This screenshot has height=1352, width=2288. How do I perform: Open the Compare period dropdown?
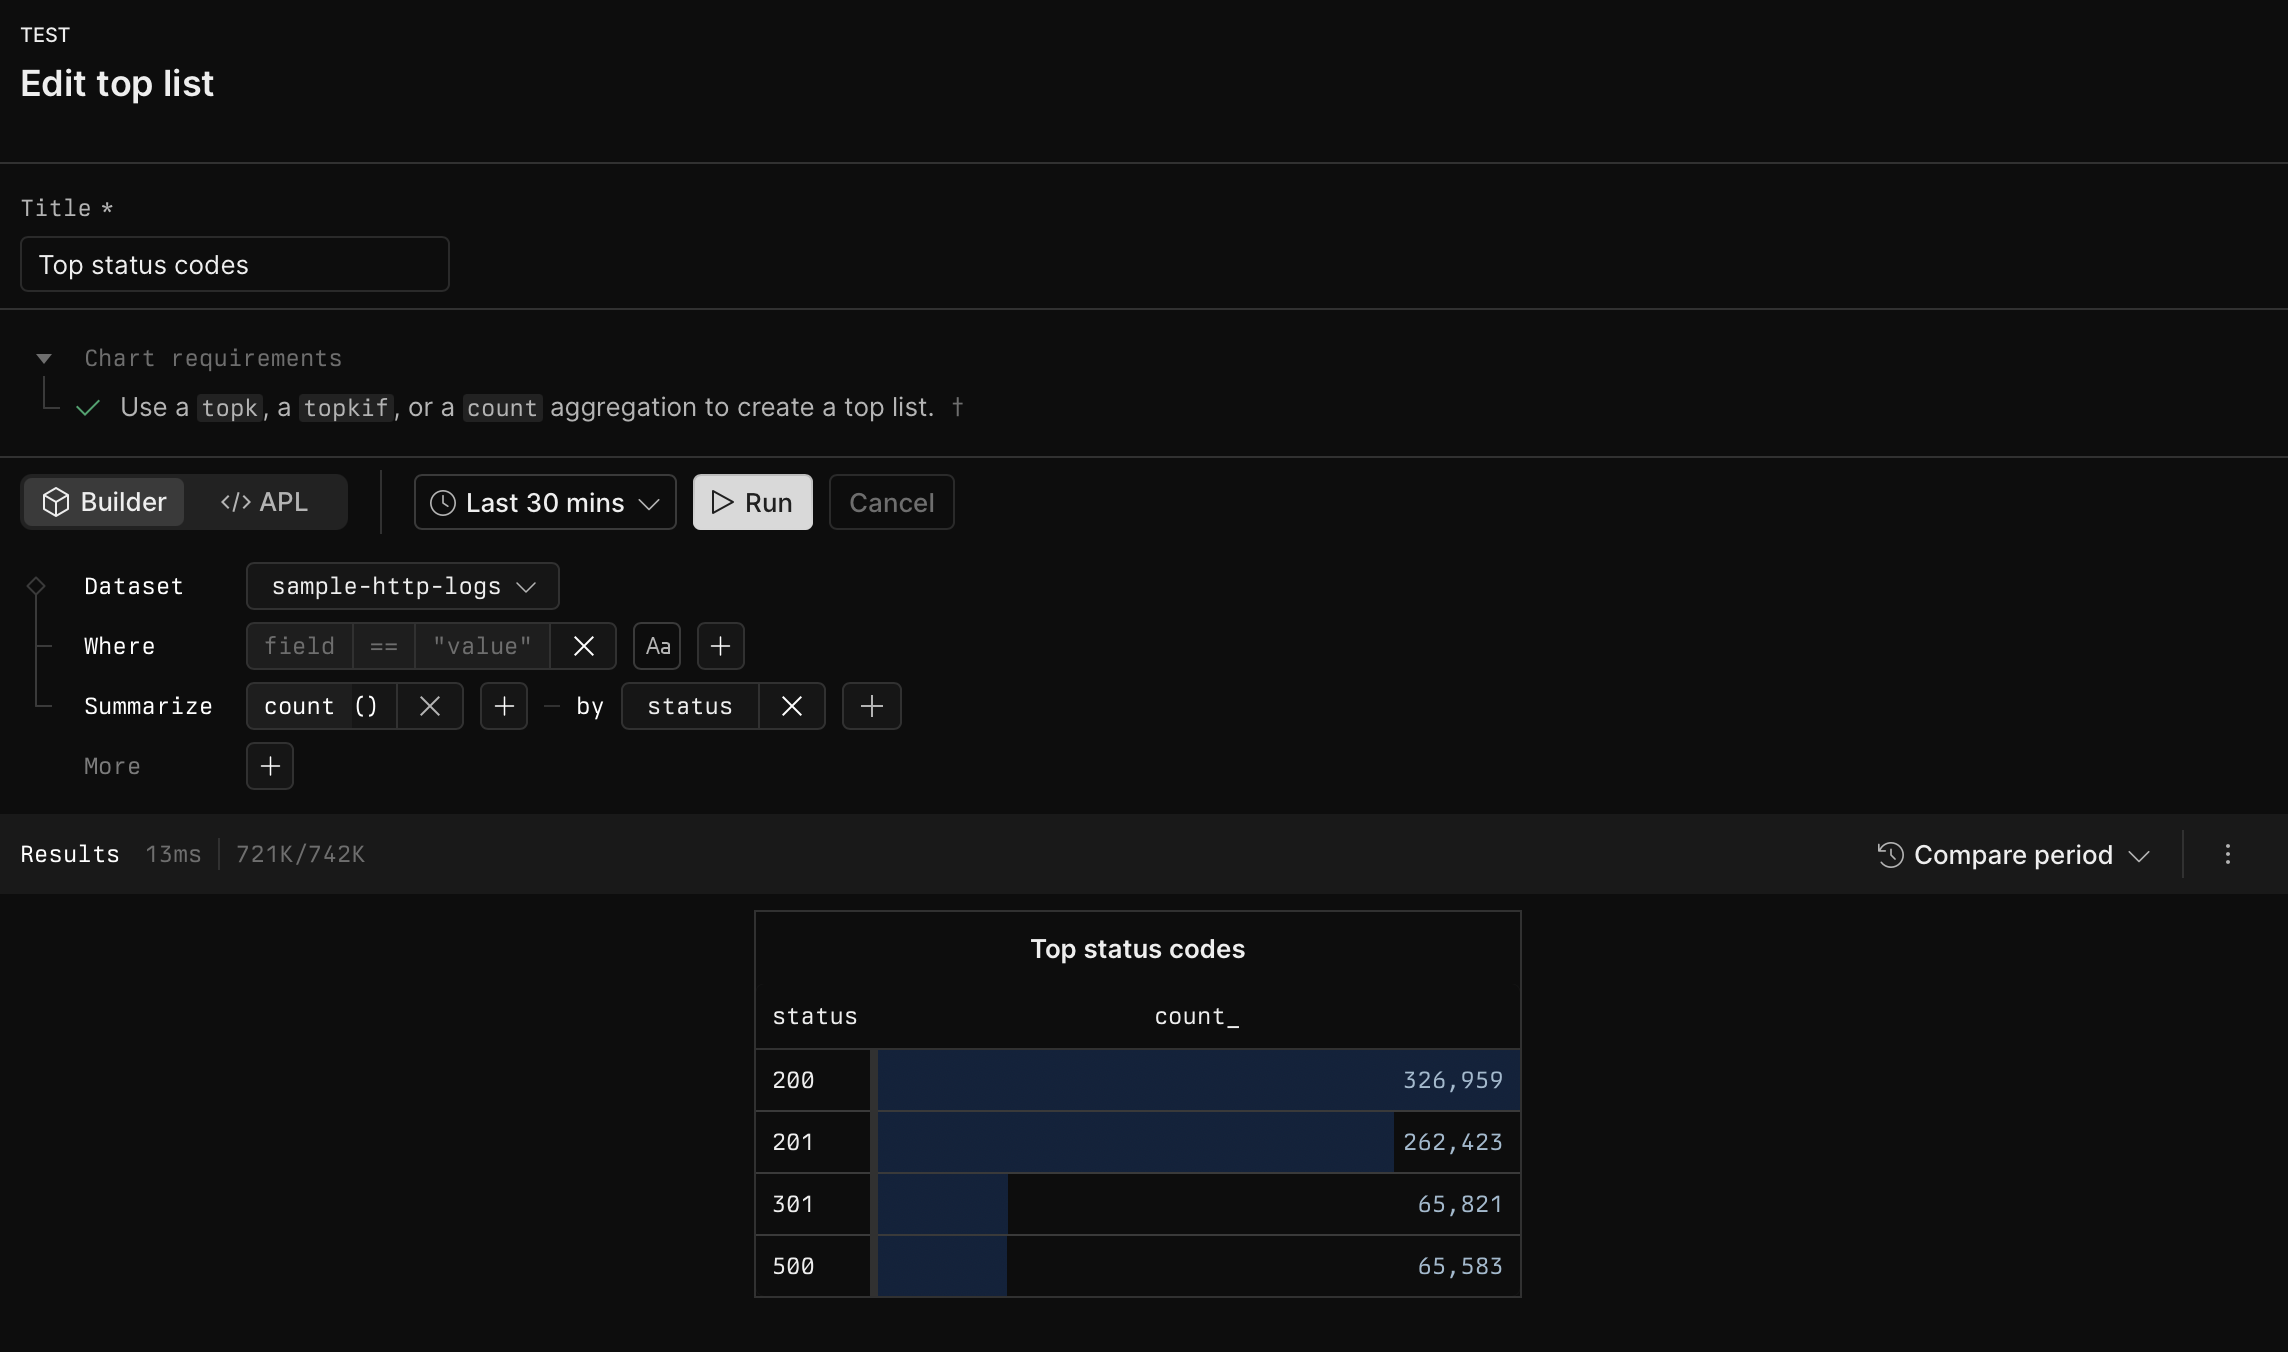tap(2012, 855)
